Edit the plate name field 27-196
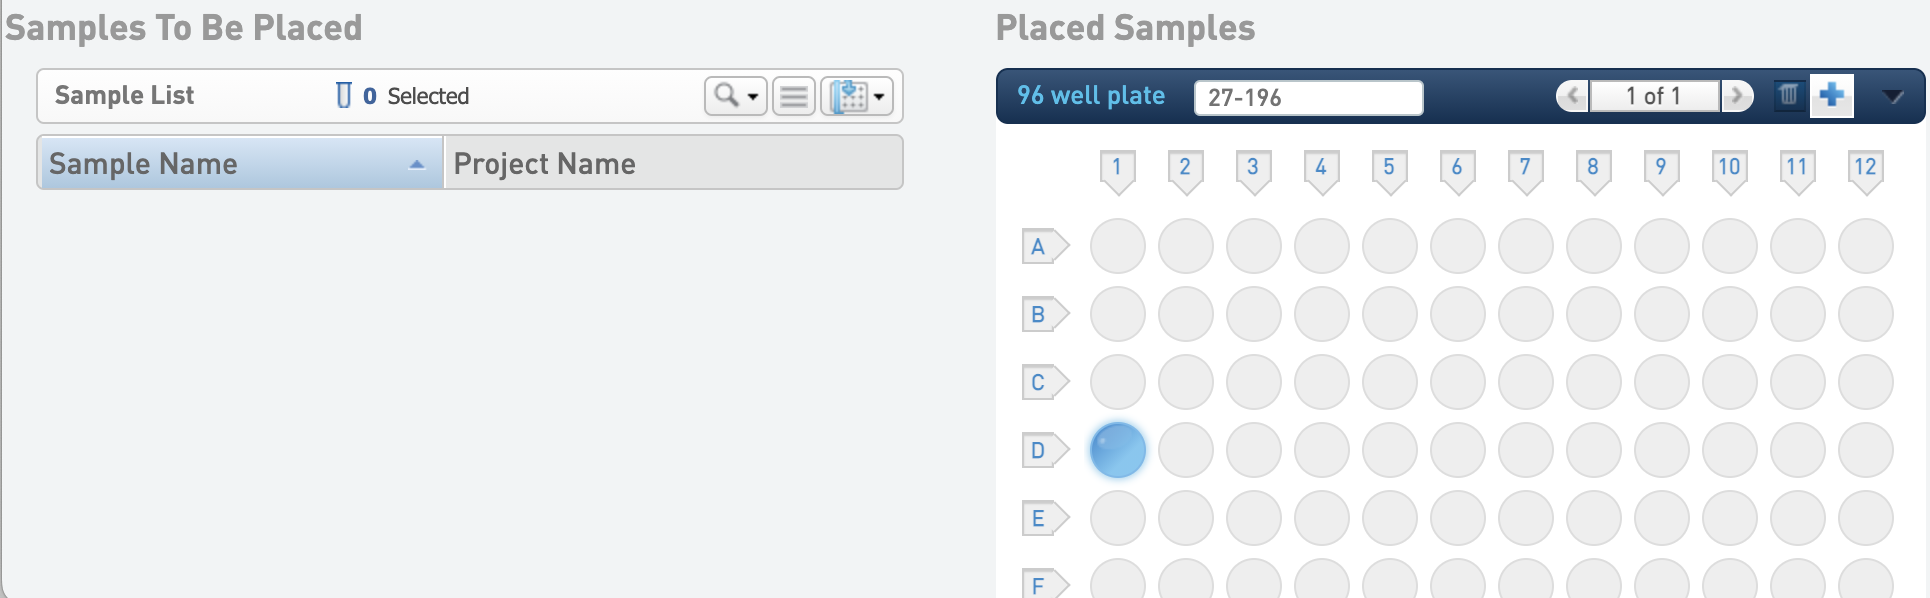1930x598 pixels. pyautogui.click(x=1308, y=97)
